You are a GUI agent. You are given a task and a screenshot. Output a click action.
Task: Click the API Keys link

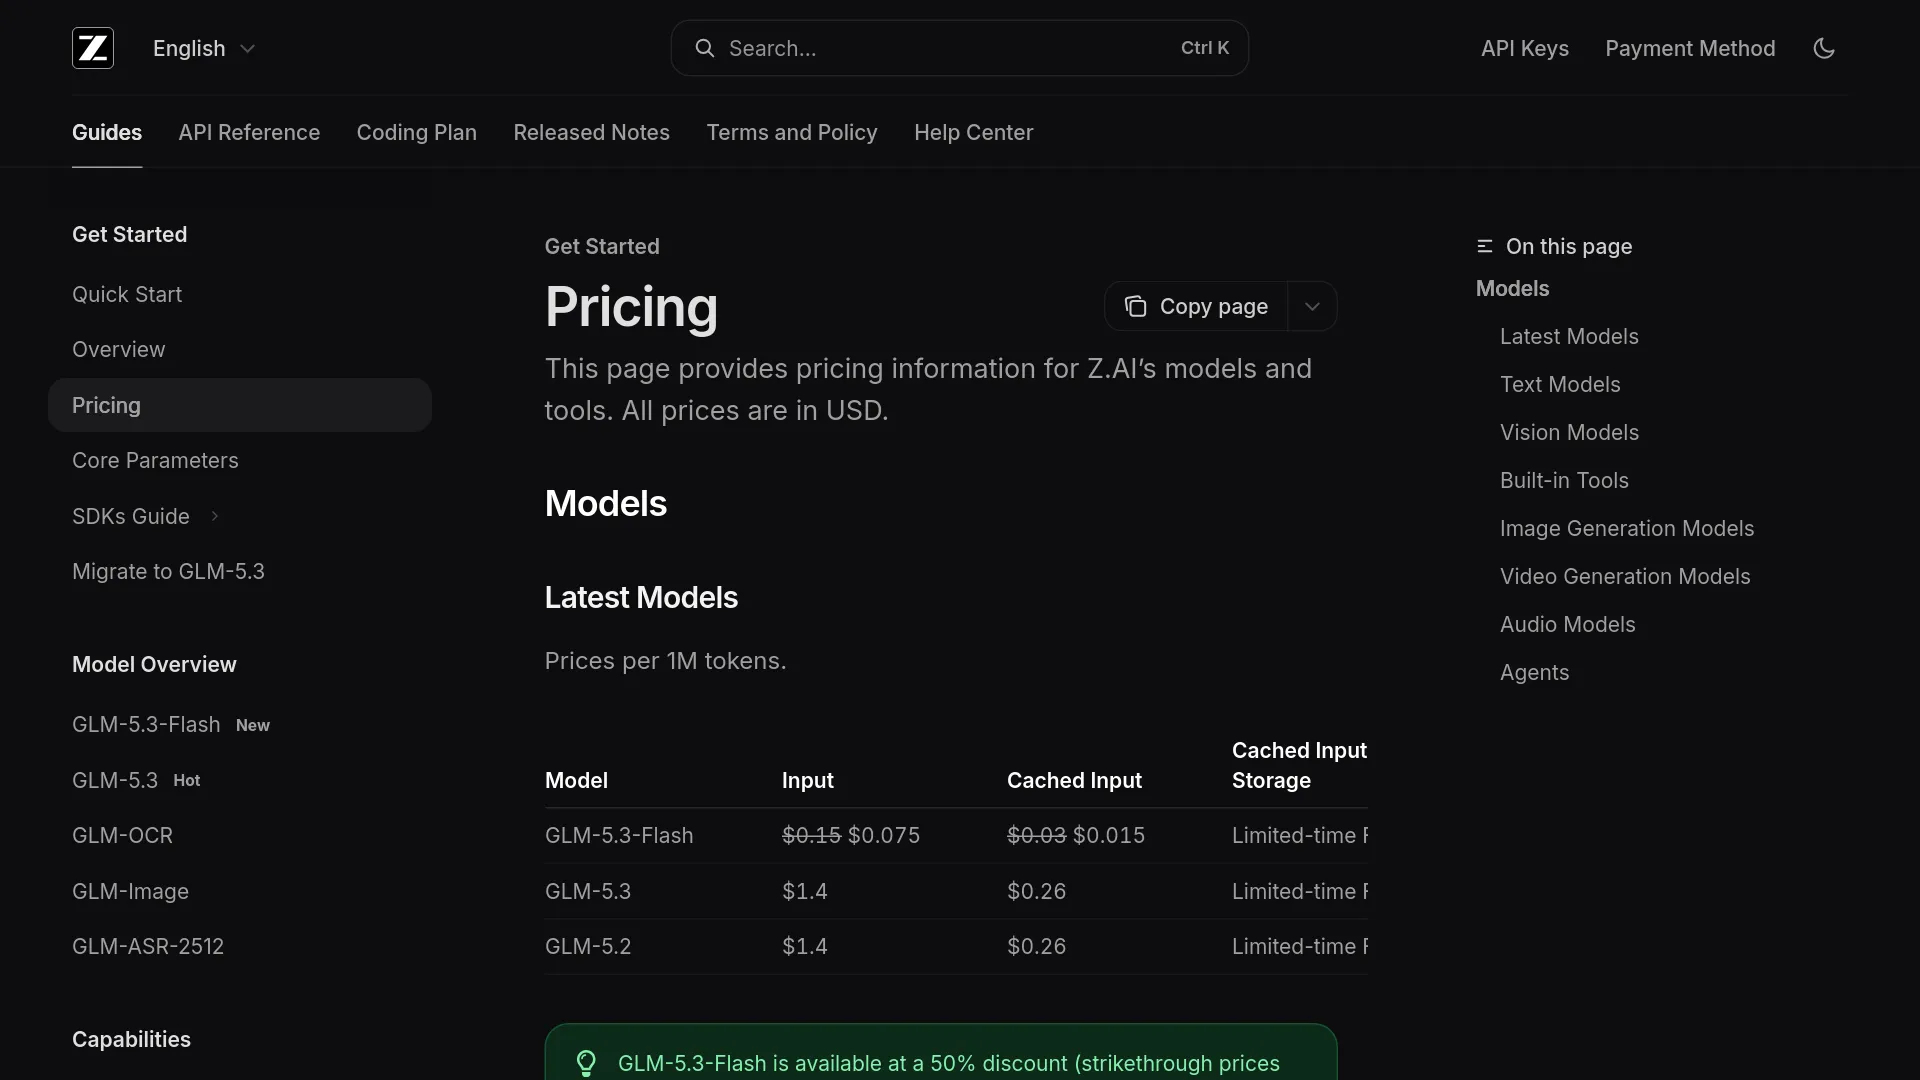click(x=1525, y=48)
